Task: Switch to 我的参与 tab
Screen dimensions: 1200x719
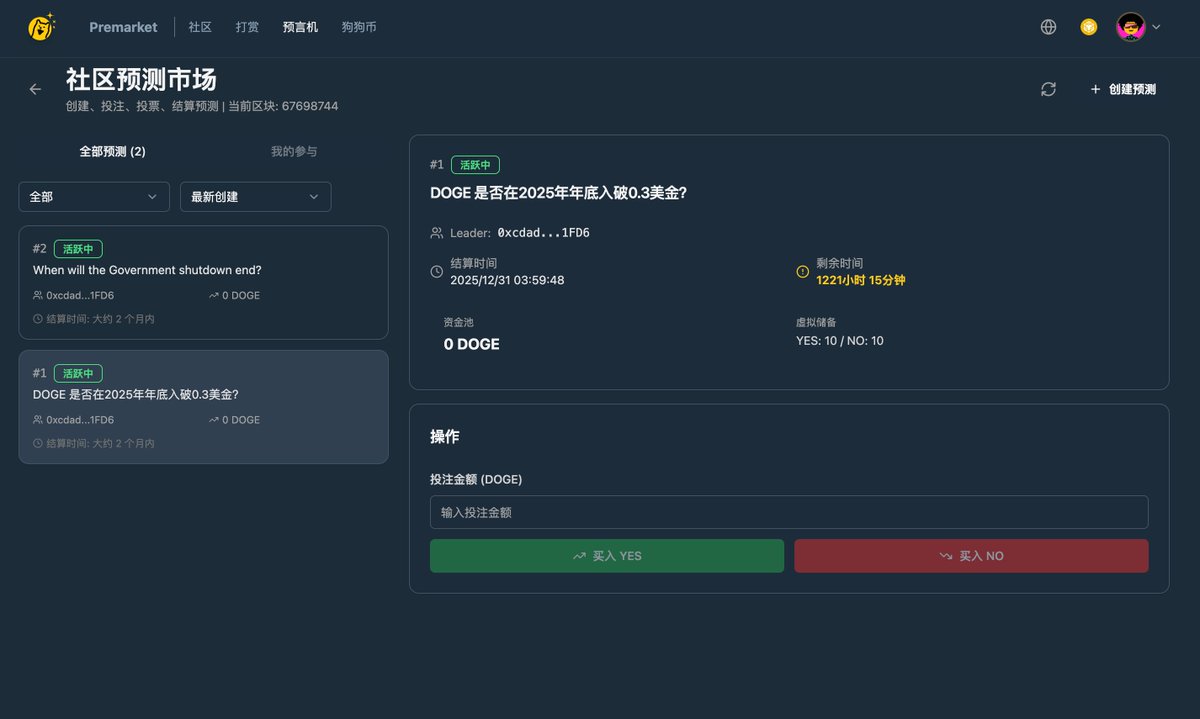Action: pos(294,152)
